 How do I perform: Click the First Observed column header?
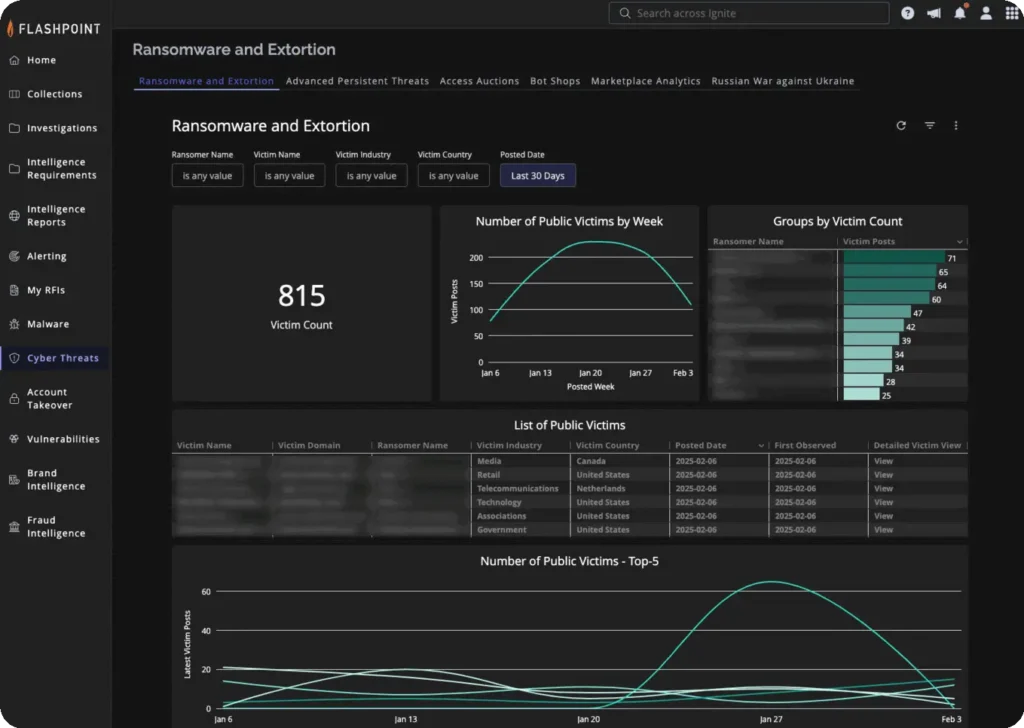805,445
